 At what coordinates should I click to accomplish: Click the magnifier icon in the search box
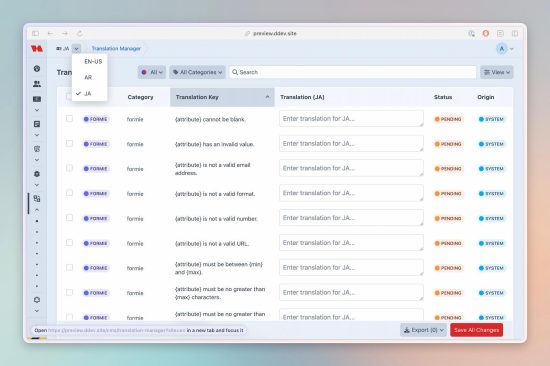pyautogui.click(x=235, y=72)
